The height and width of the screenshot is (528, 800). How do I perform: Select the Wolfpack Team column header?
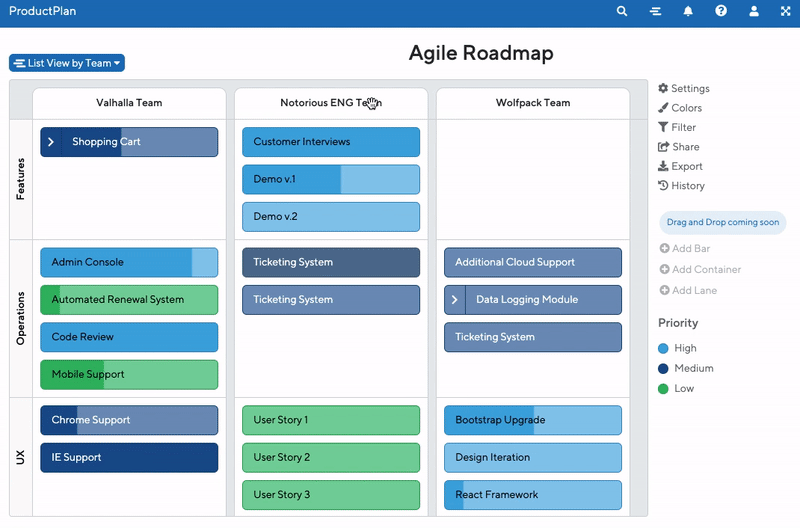click(533, 103)
